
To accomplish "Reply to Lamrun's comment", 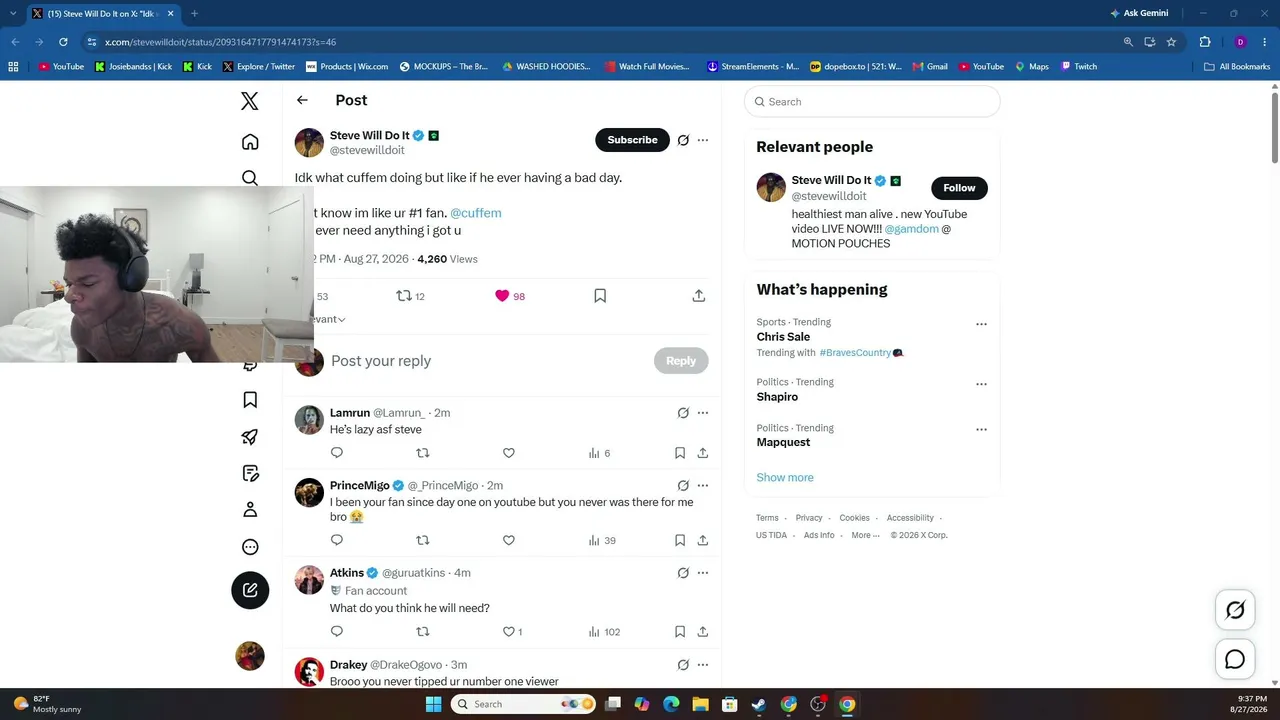I will pyautogui.click(x=337, y=453).
